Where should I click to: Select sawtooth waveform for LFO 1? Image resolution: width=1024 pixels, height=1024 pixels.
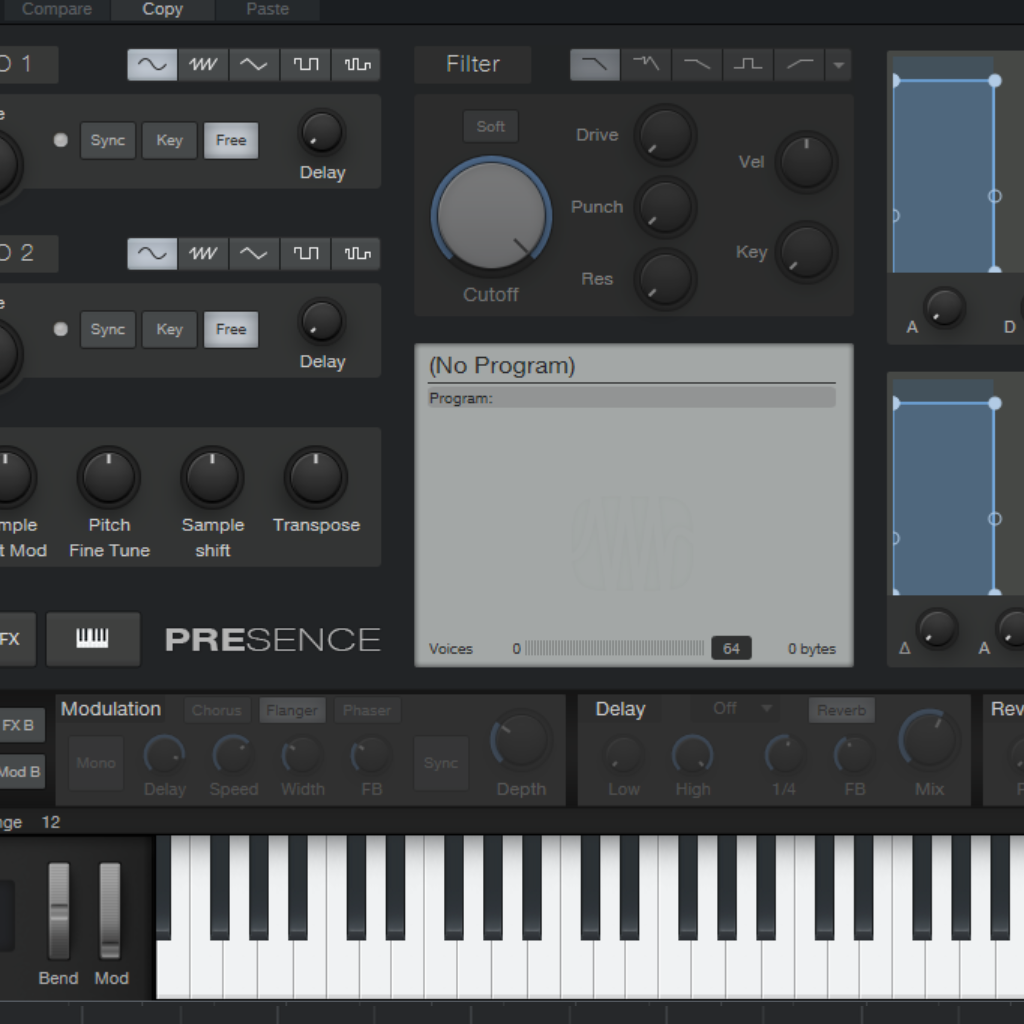pos(203,65)
